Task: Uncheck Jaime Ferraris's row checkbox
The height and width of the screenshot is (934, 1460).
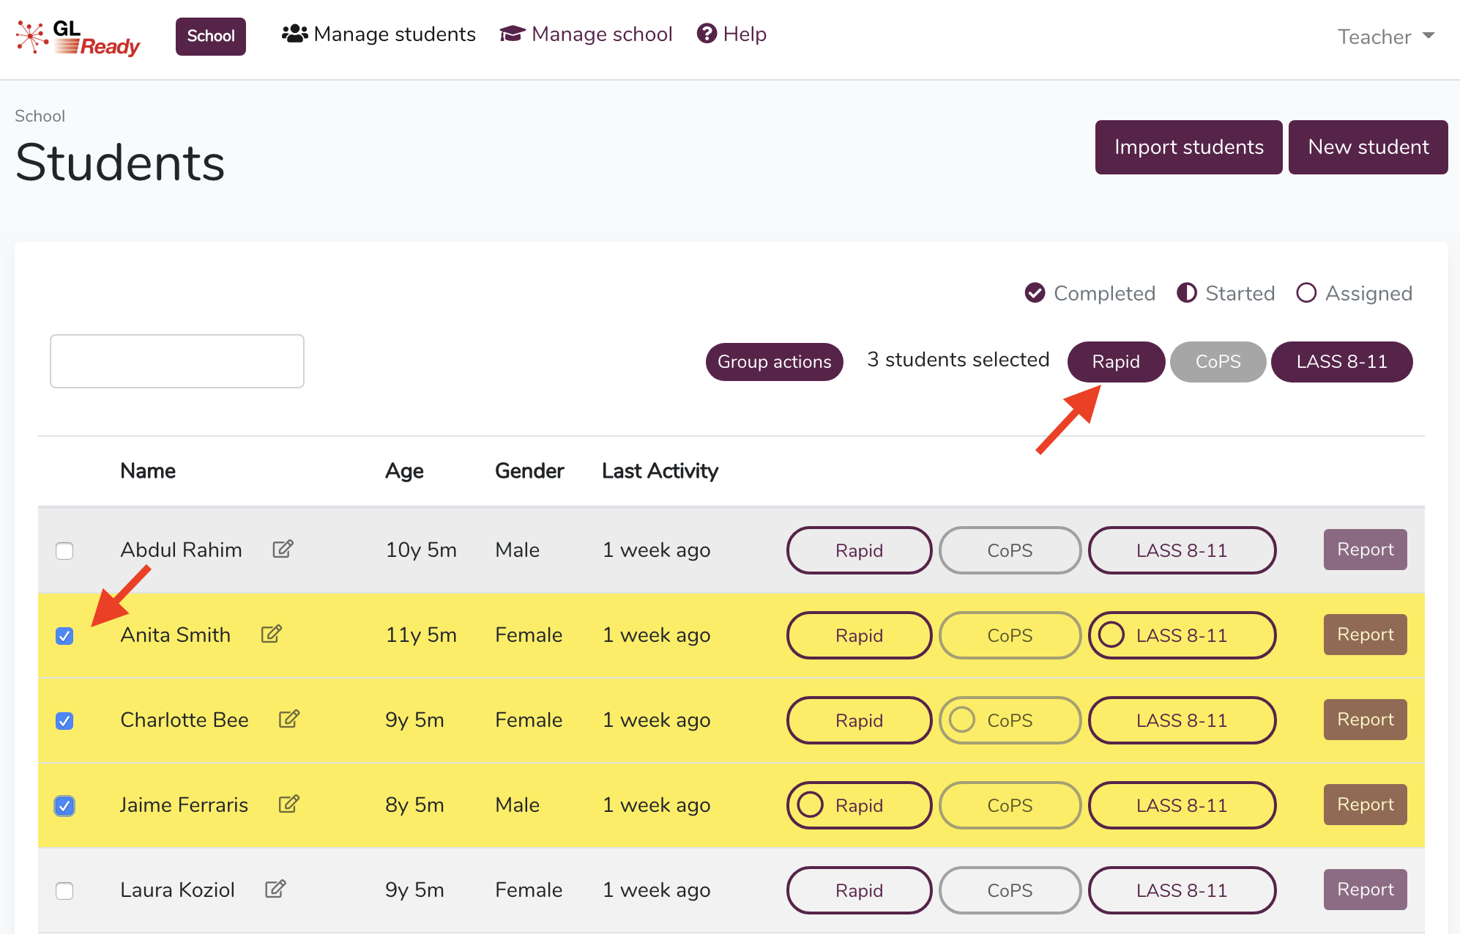Action: click(x=64, y=805)
